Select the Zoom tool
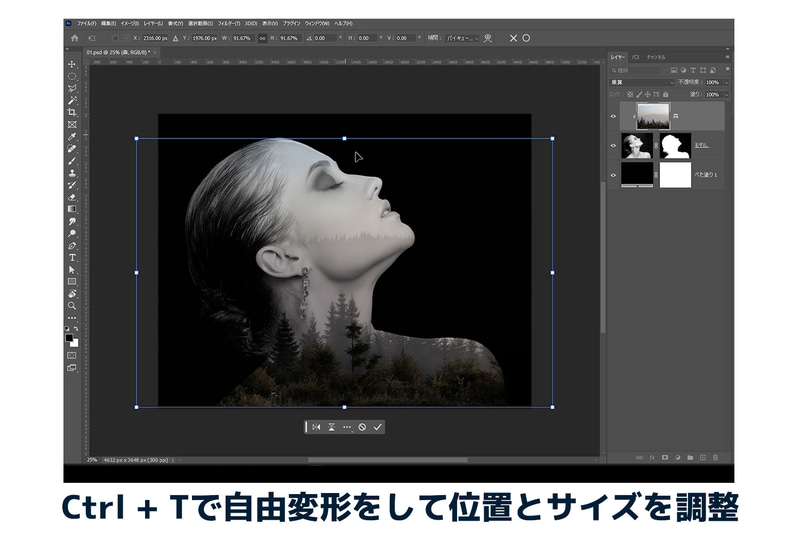 coord(72,306)
